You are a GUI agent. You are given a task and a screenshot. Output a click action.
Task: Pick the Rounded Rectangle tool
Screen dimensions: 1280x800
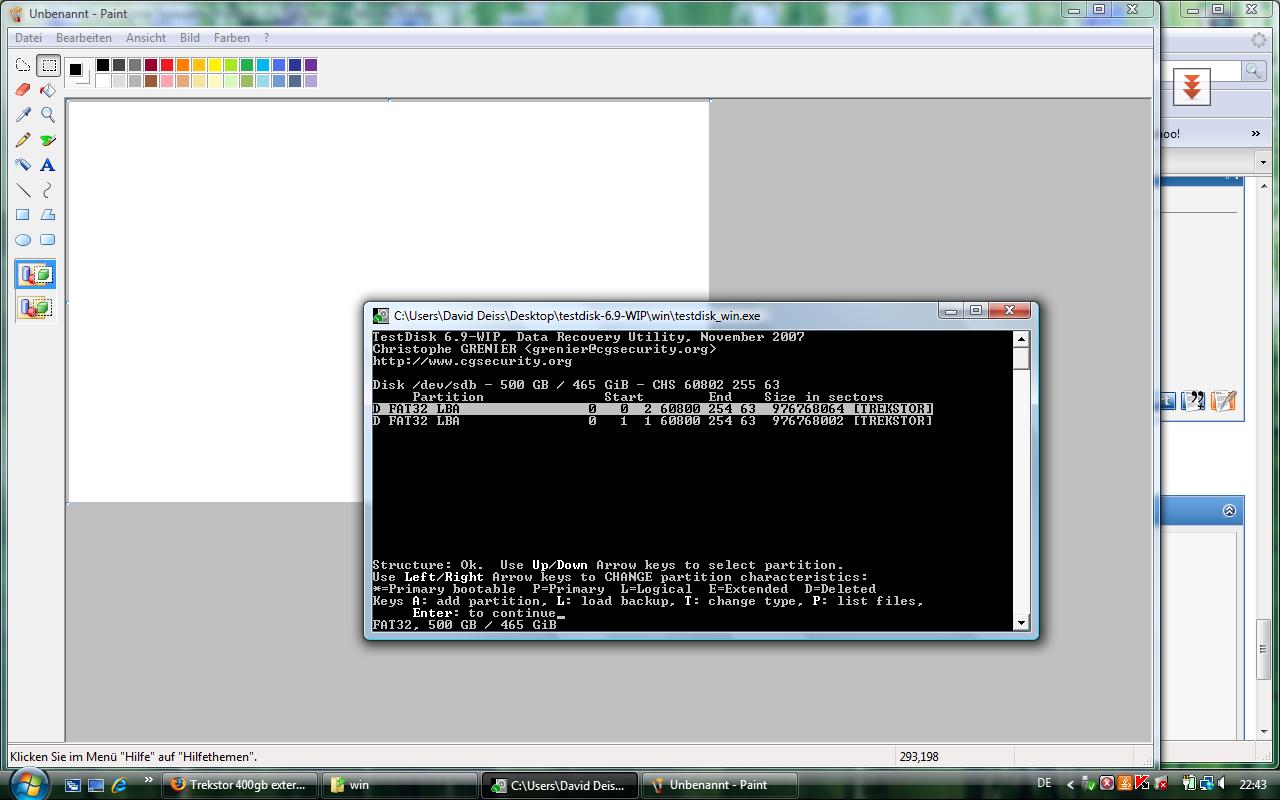(48, 240)
